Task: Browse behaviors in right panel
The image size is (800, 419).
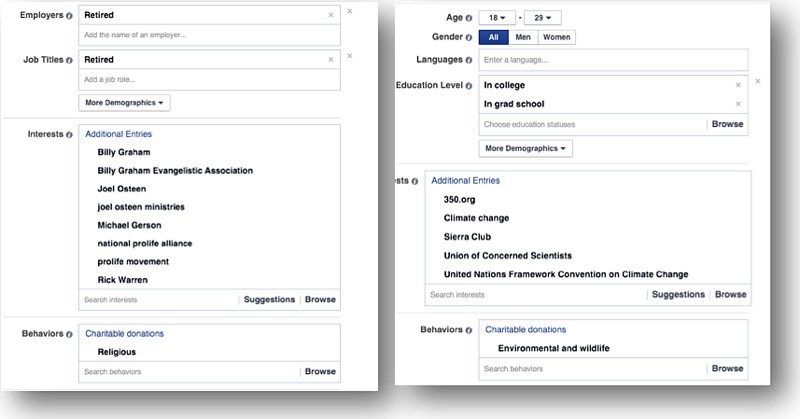Action: tap(728, 368)
